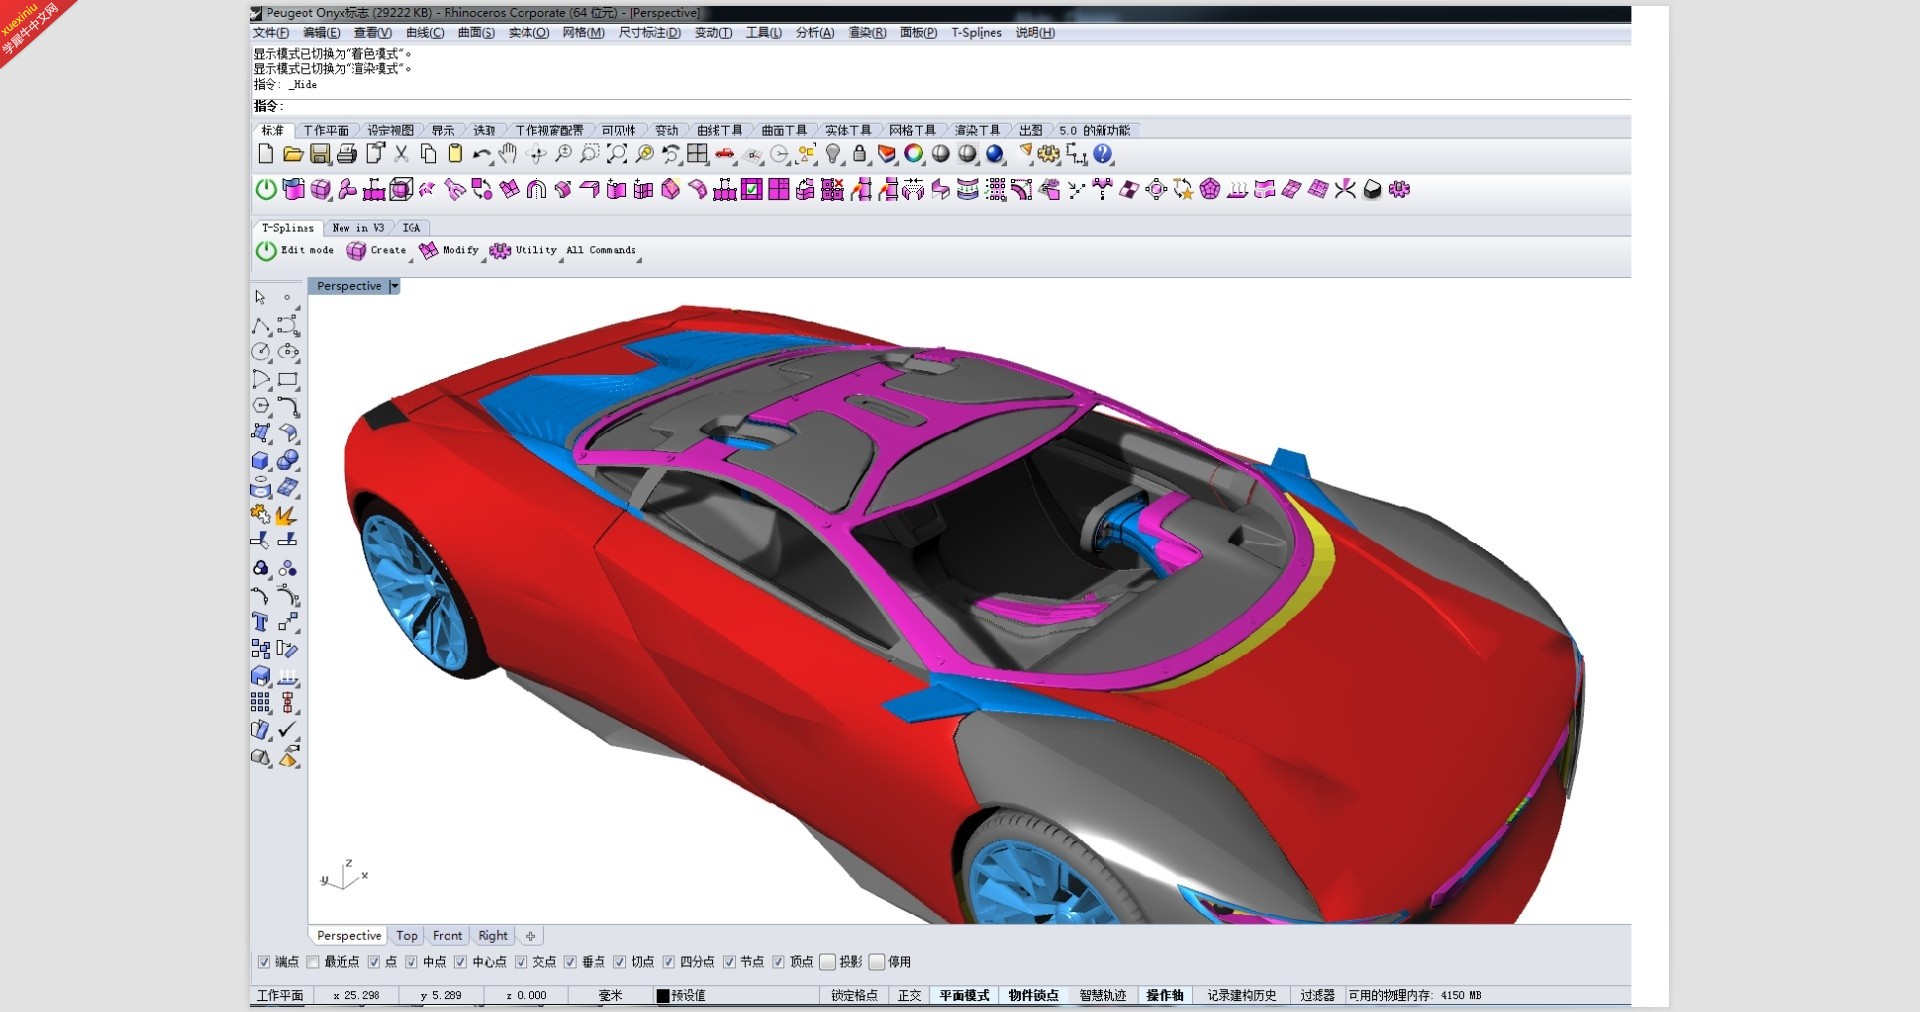This screenshot has width=1920, height=1012.
Task: Click the red car icon
Action: (725, 154)
